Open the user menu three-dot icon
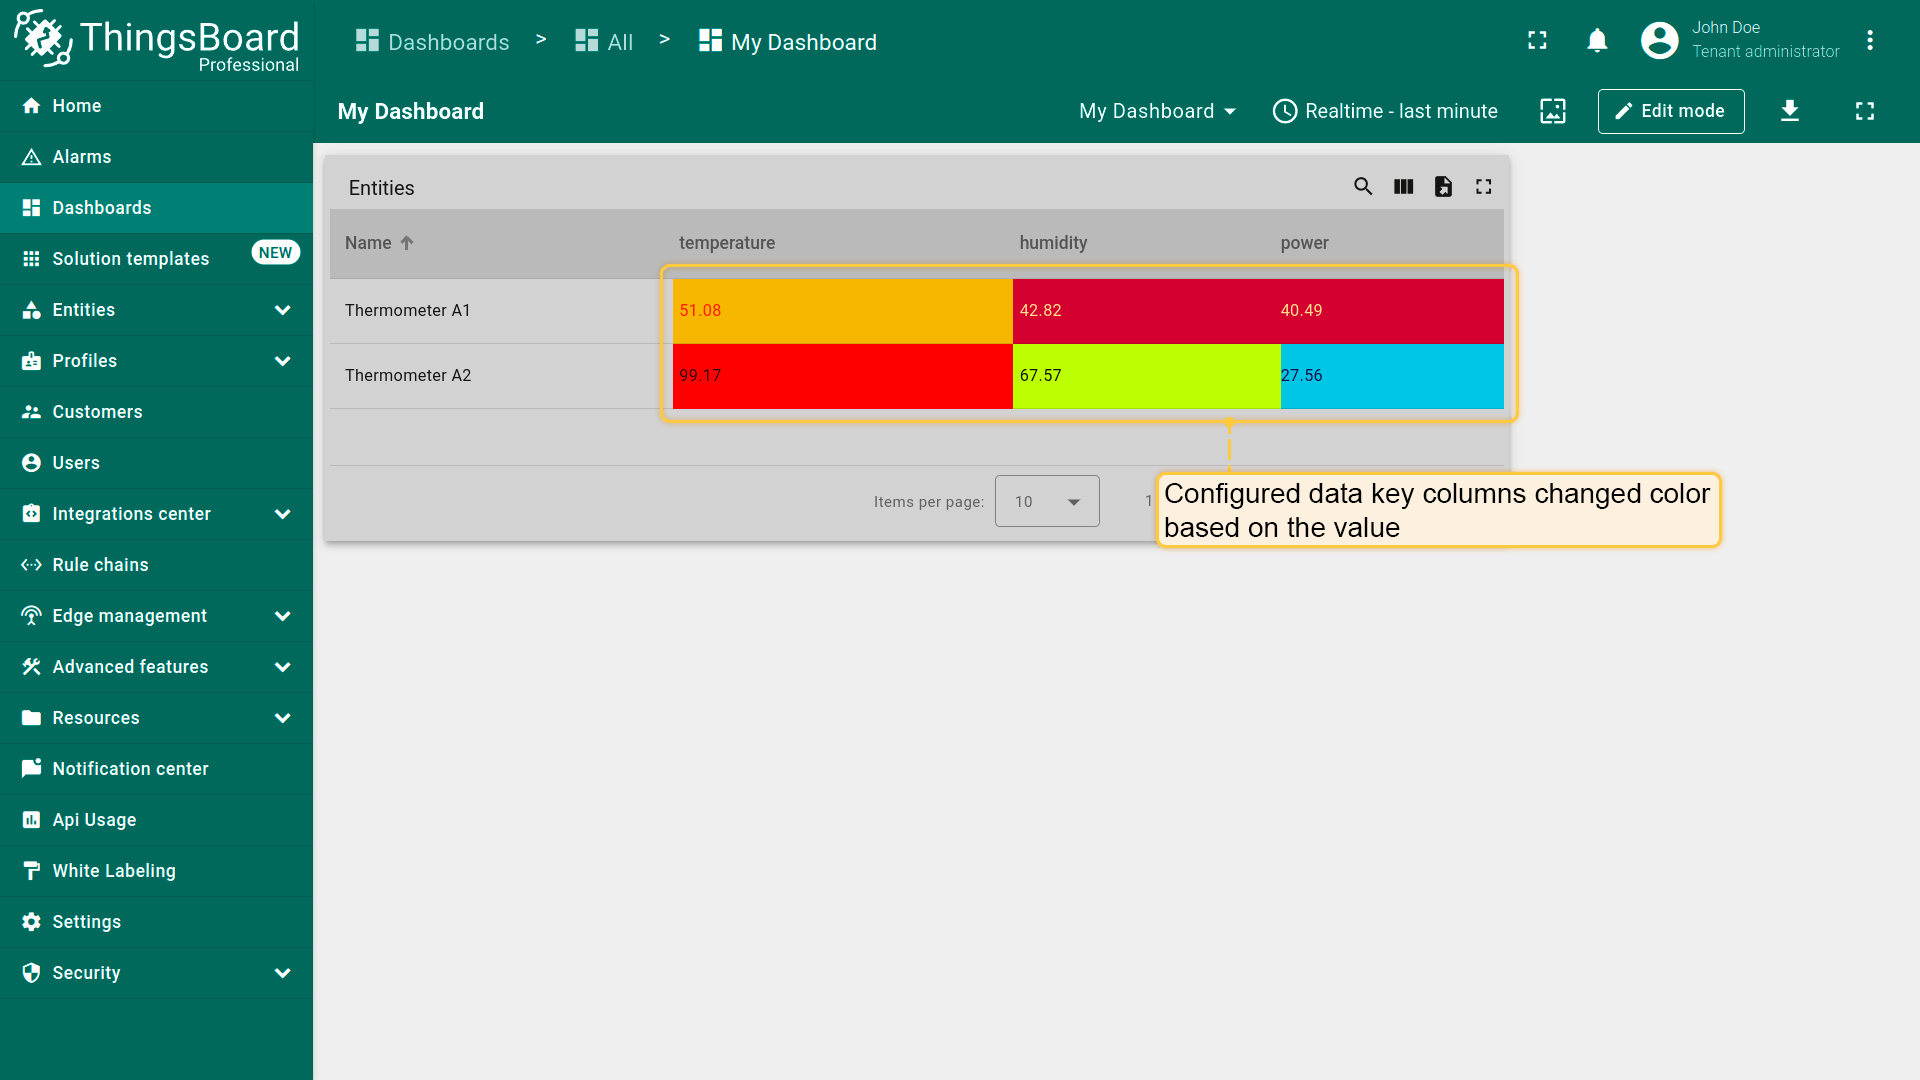 [1869, 41]
